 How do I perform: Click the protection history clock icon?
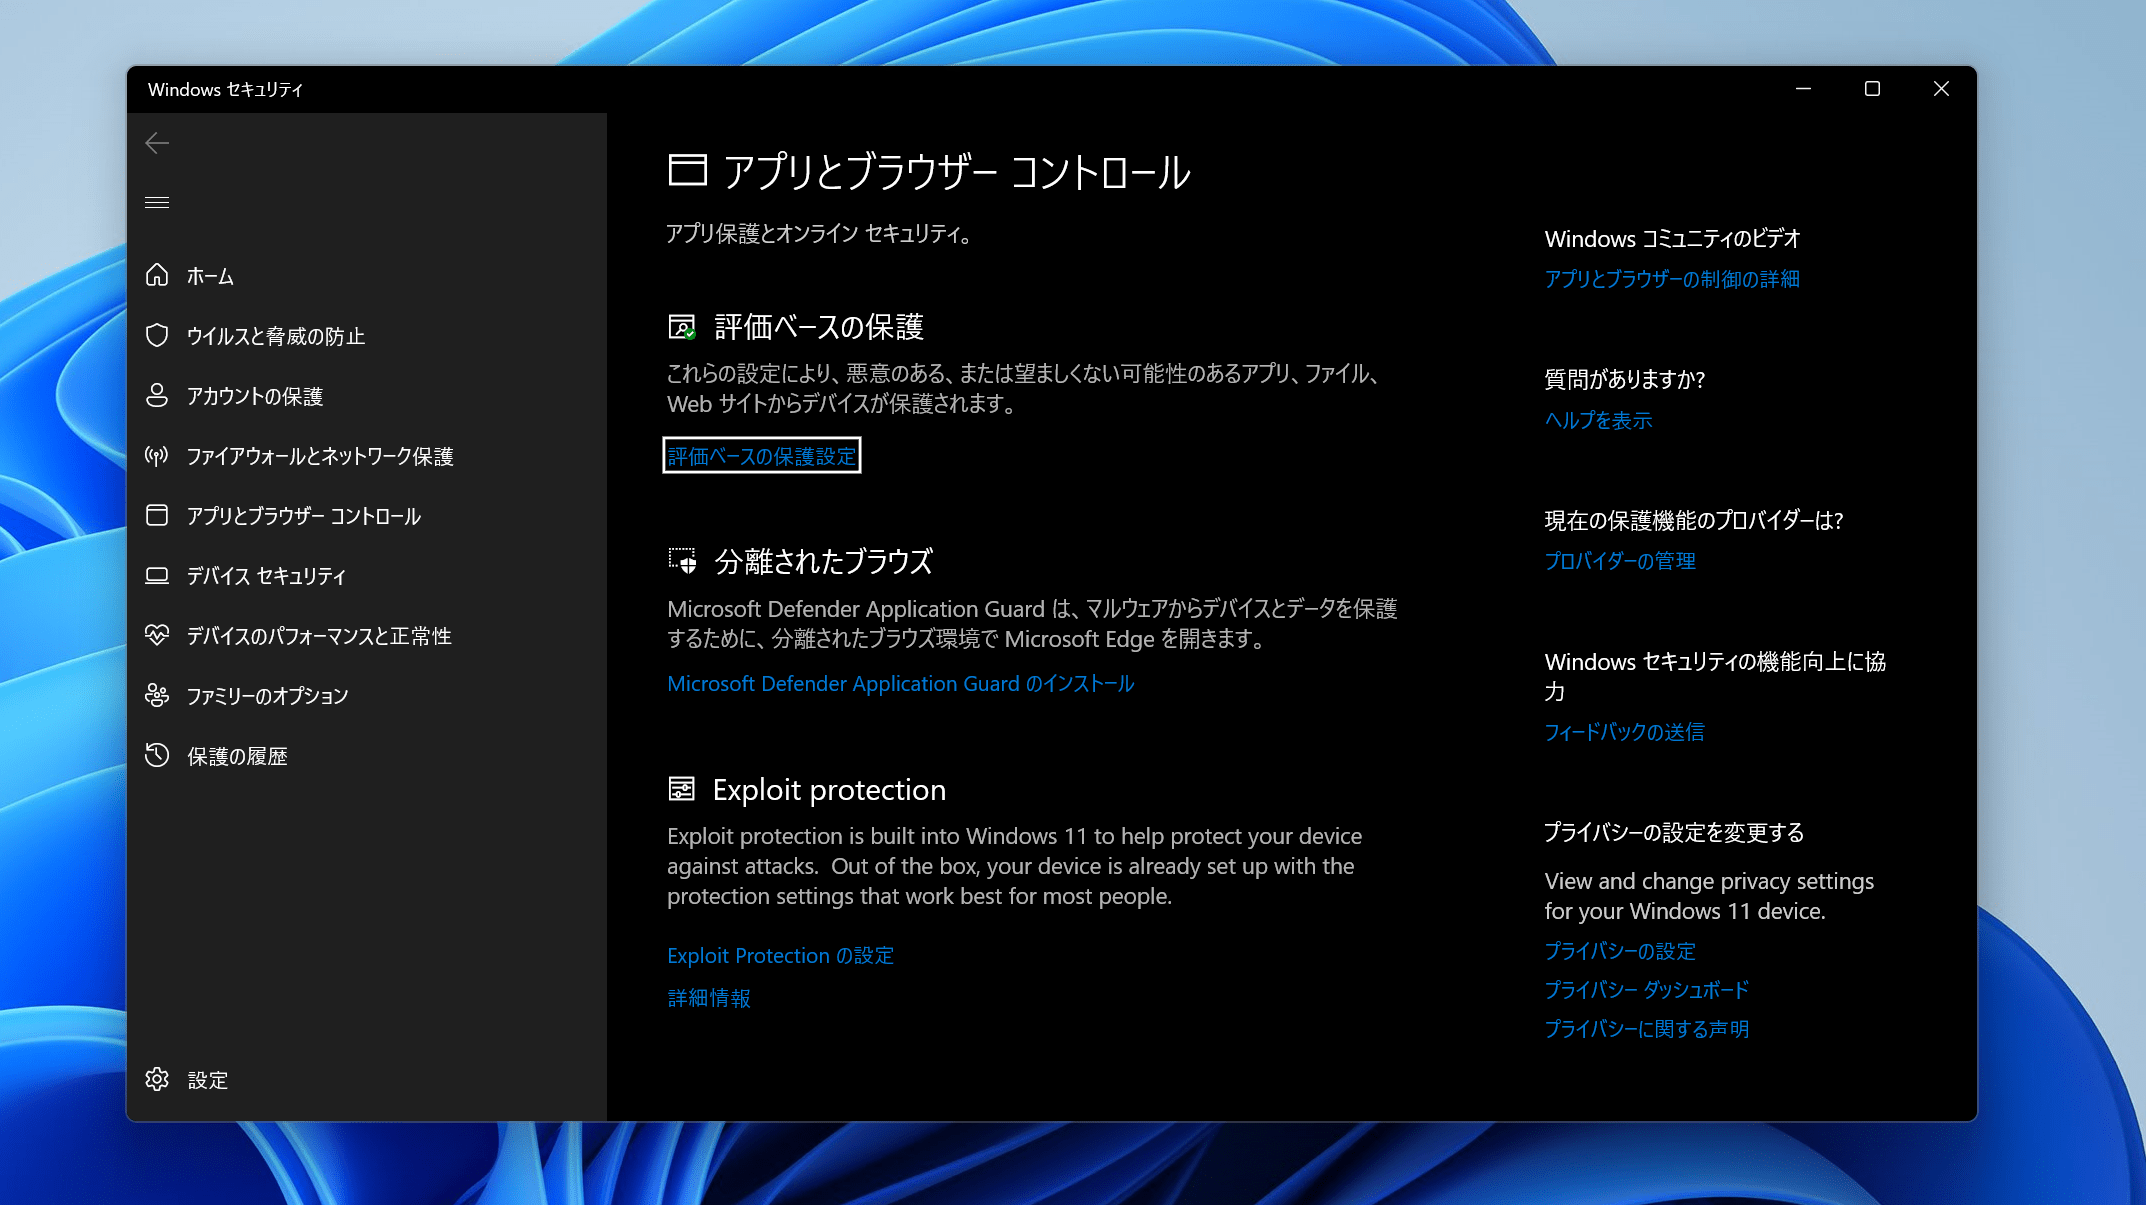pyautogui.click(x=157, y=755)
